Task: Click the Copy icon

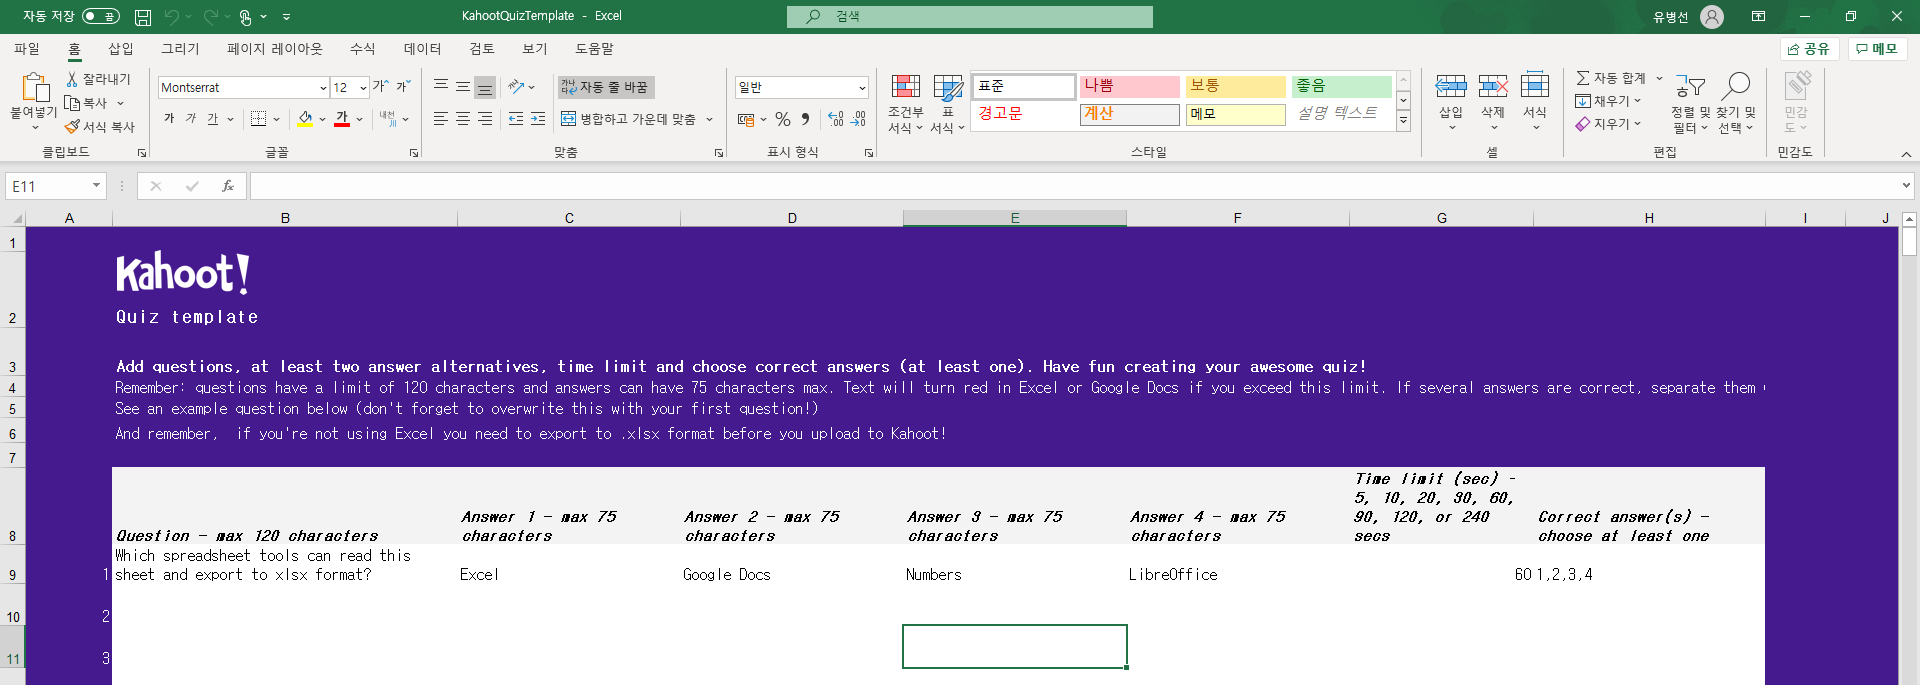Action: [72, 103]
